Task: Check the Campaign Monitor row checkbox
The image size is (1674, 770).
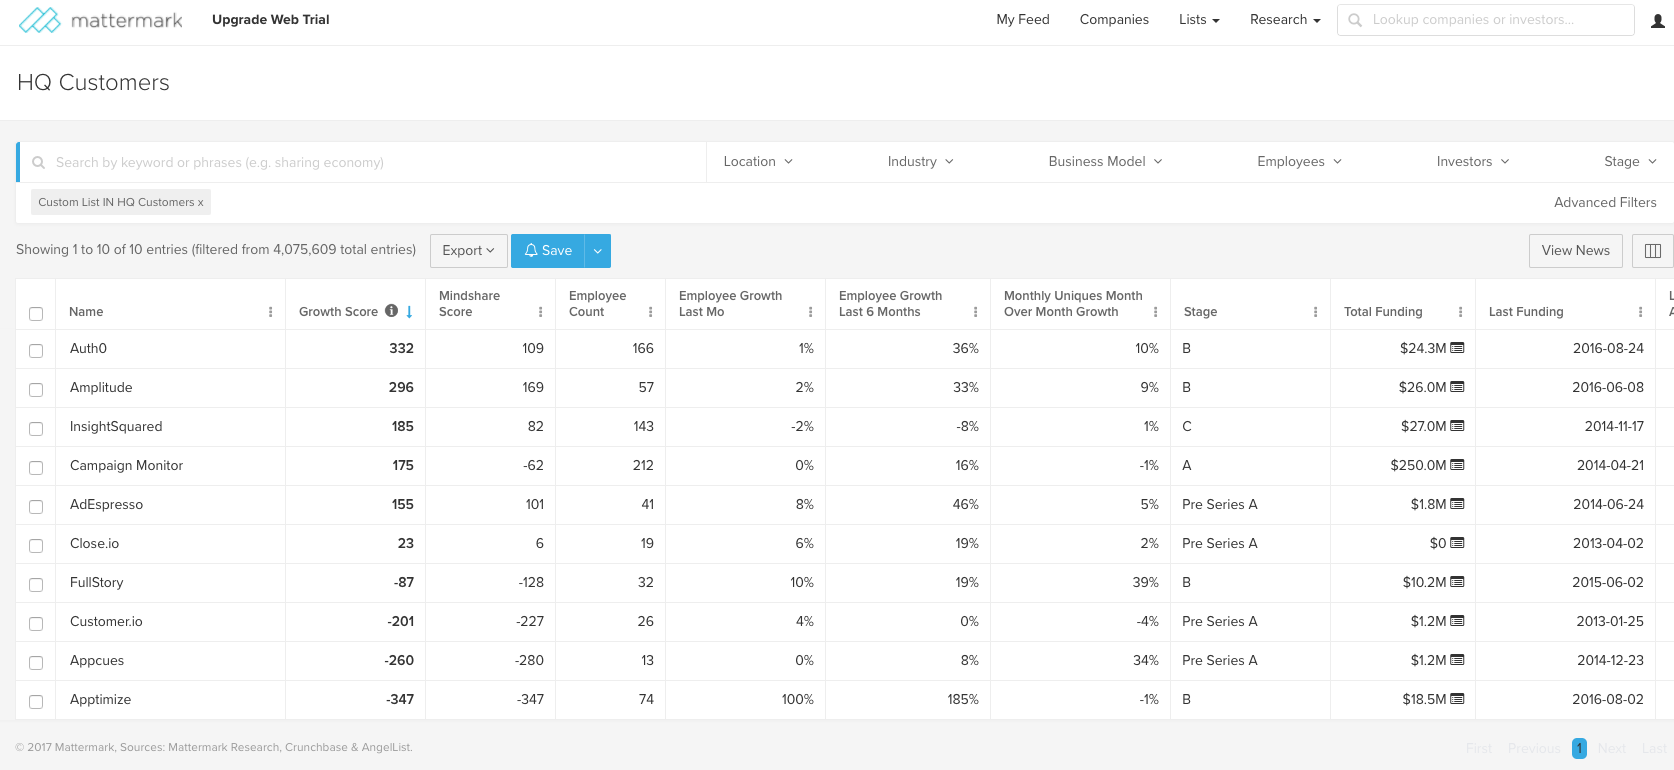Action: coord(36,468)
